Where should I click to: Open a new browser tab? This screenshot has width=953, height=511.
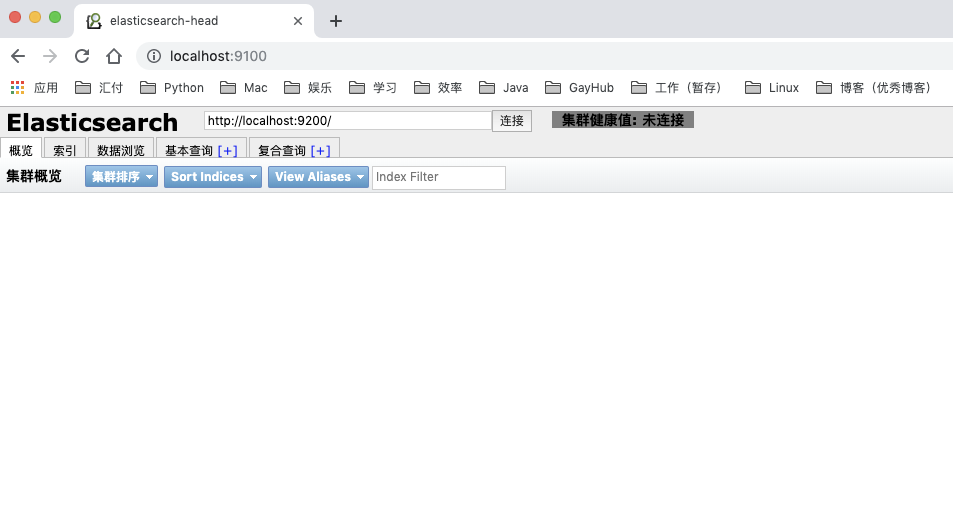click(x=335, y=21)
